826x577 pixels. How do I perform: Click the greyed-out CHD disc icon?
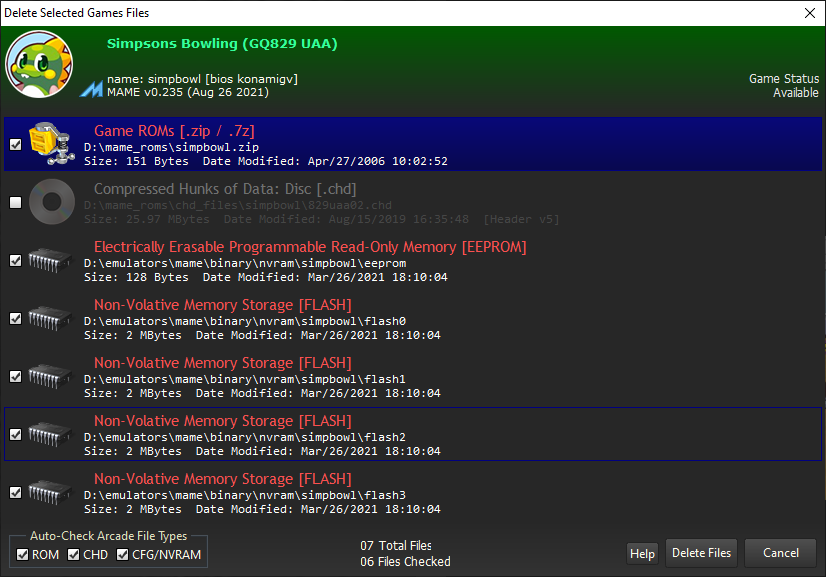tap(50, 202)
